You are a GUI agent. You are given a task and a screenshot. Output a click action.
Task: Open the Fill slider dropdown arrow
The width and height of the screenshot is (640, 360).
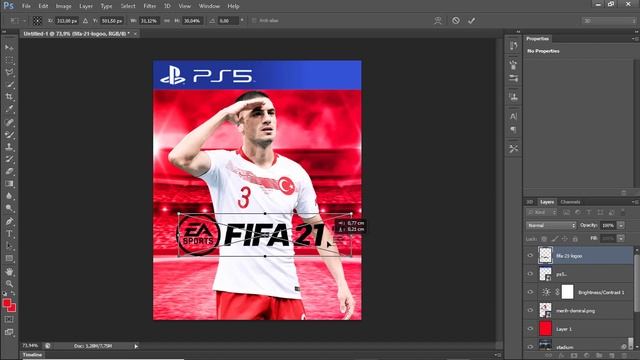(x=621, y=238)
